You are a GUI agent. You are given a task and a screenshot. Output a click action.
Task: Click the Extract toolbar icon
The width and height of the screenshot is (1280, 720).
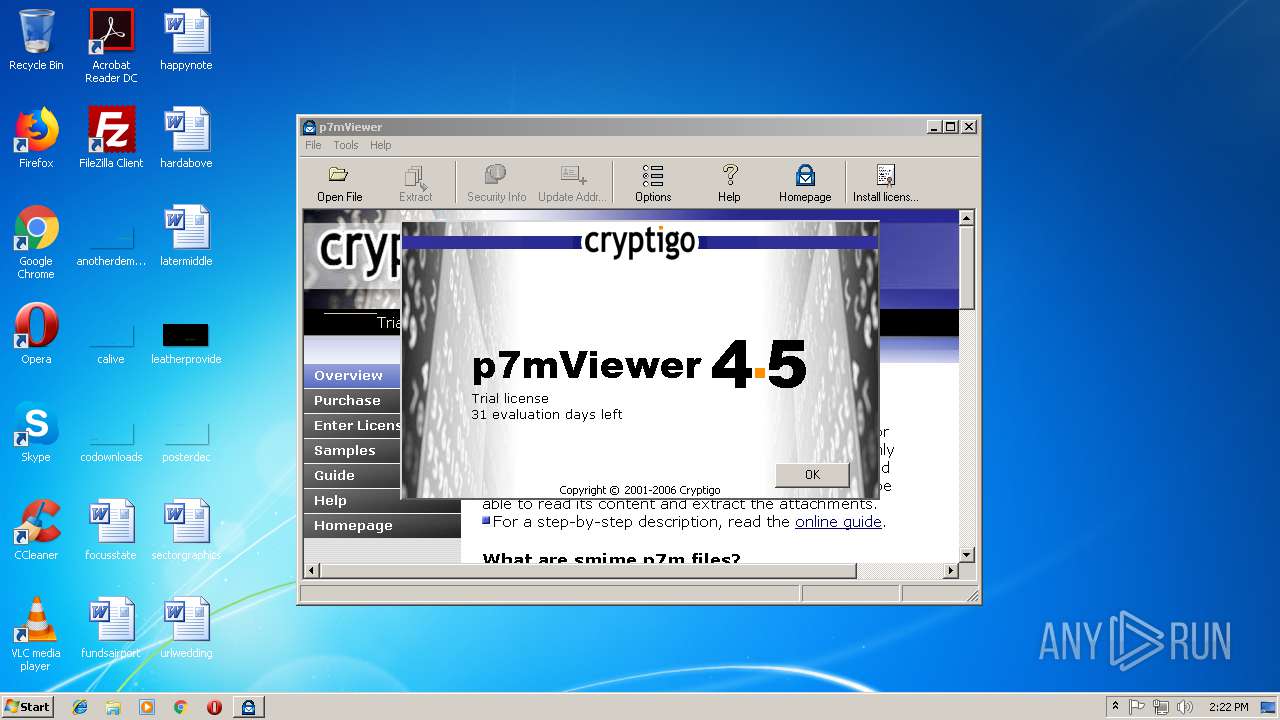[x=415, y=184]
